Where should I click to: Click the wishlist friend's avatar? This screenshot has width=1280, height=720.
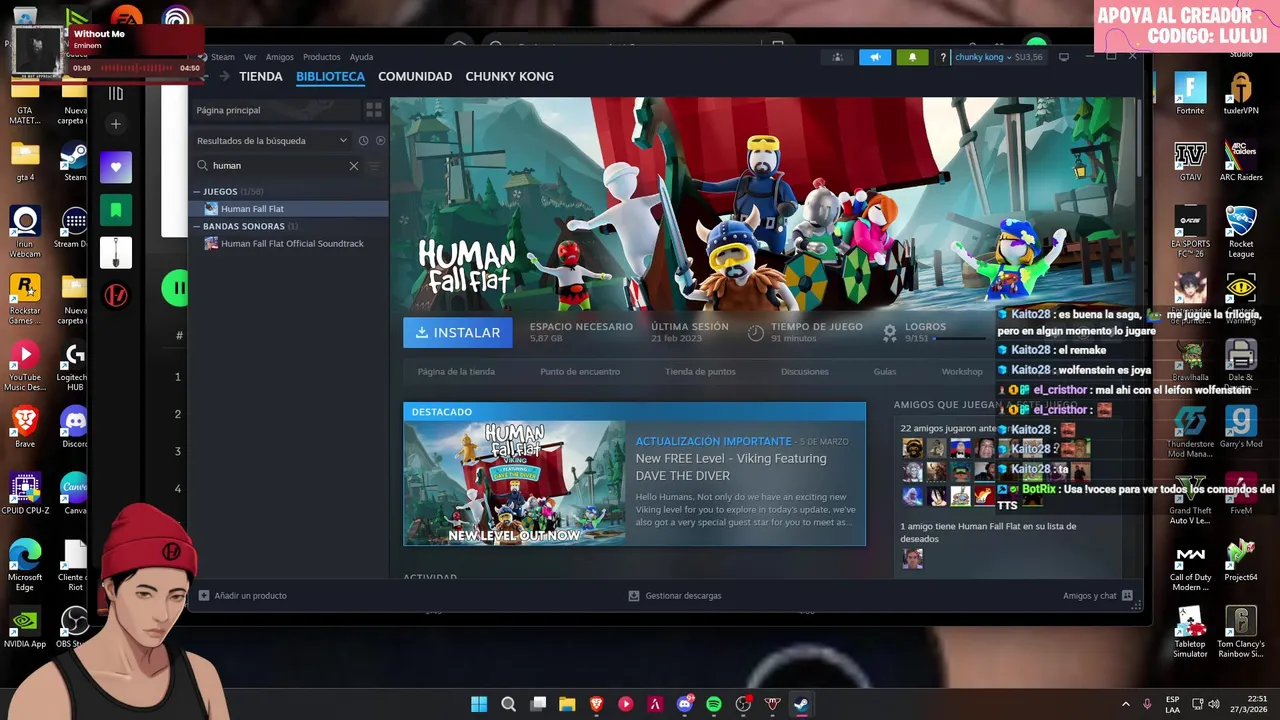(x=912, y=558)
